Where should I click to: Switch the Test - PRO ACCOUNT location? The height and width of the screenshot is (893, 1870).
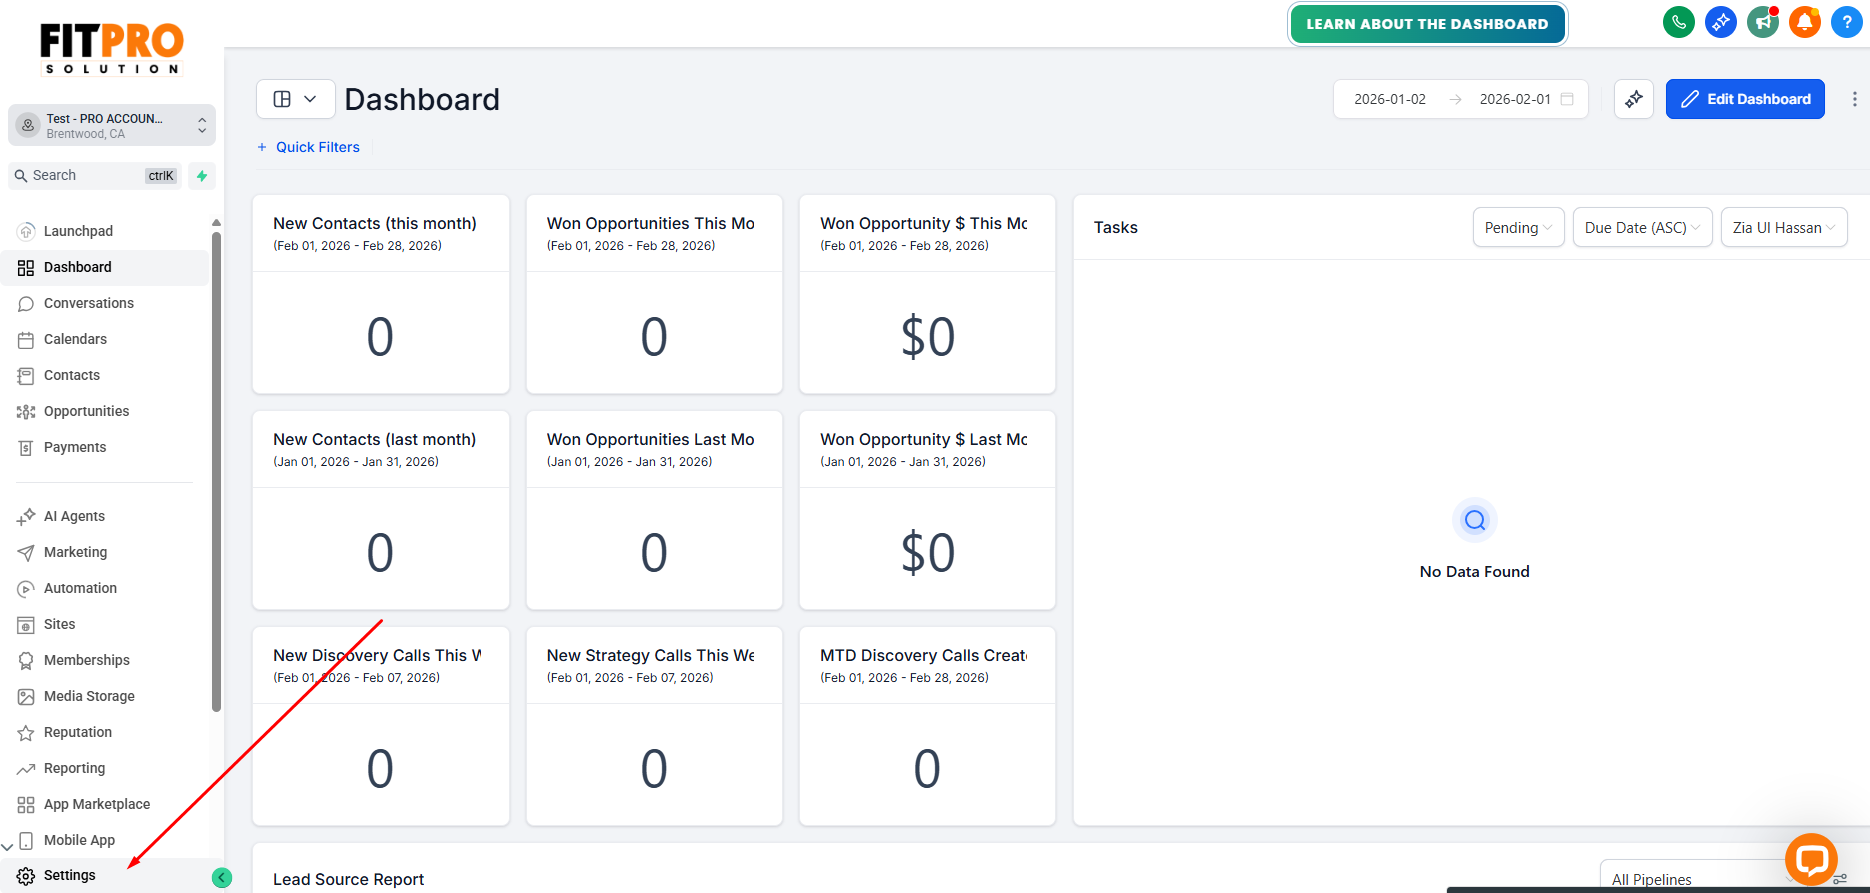point(112,125)
